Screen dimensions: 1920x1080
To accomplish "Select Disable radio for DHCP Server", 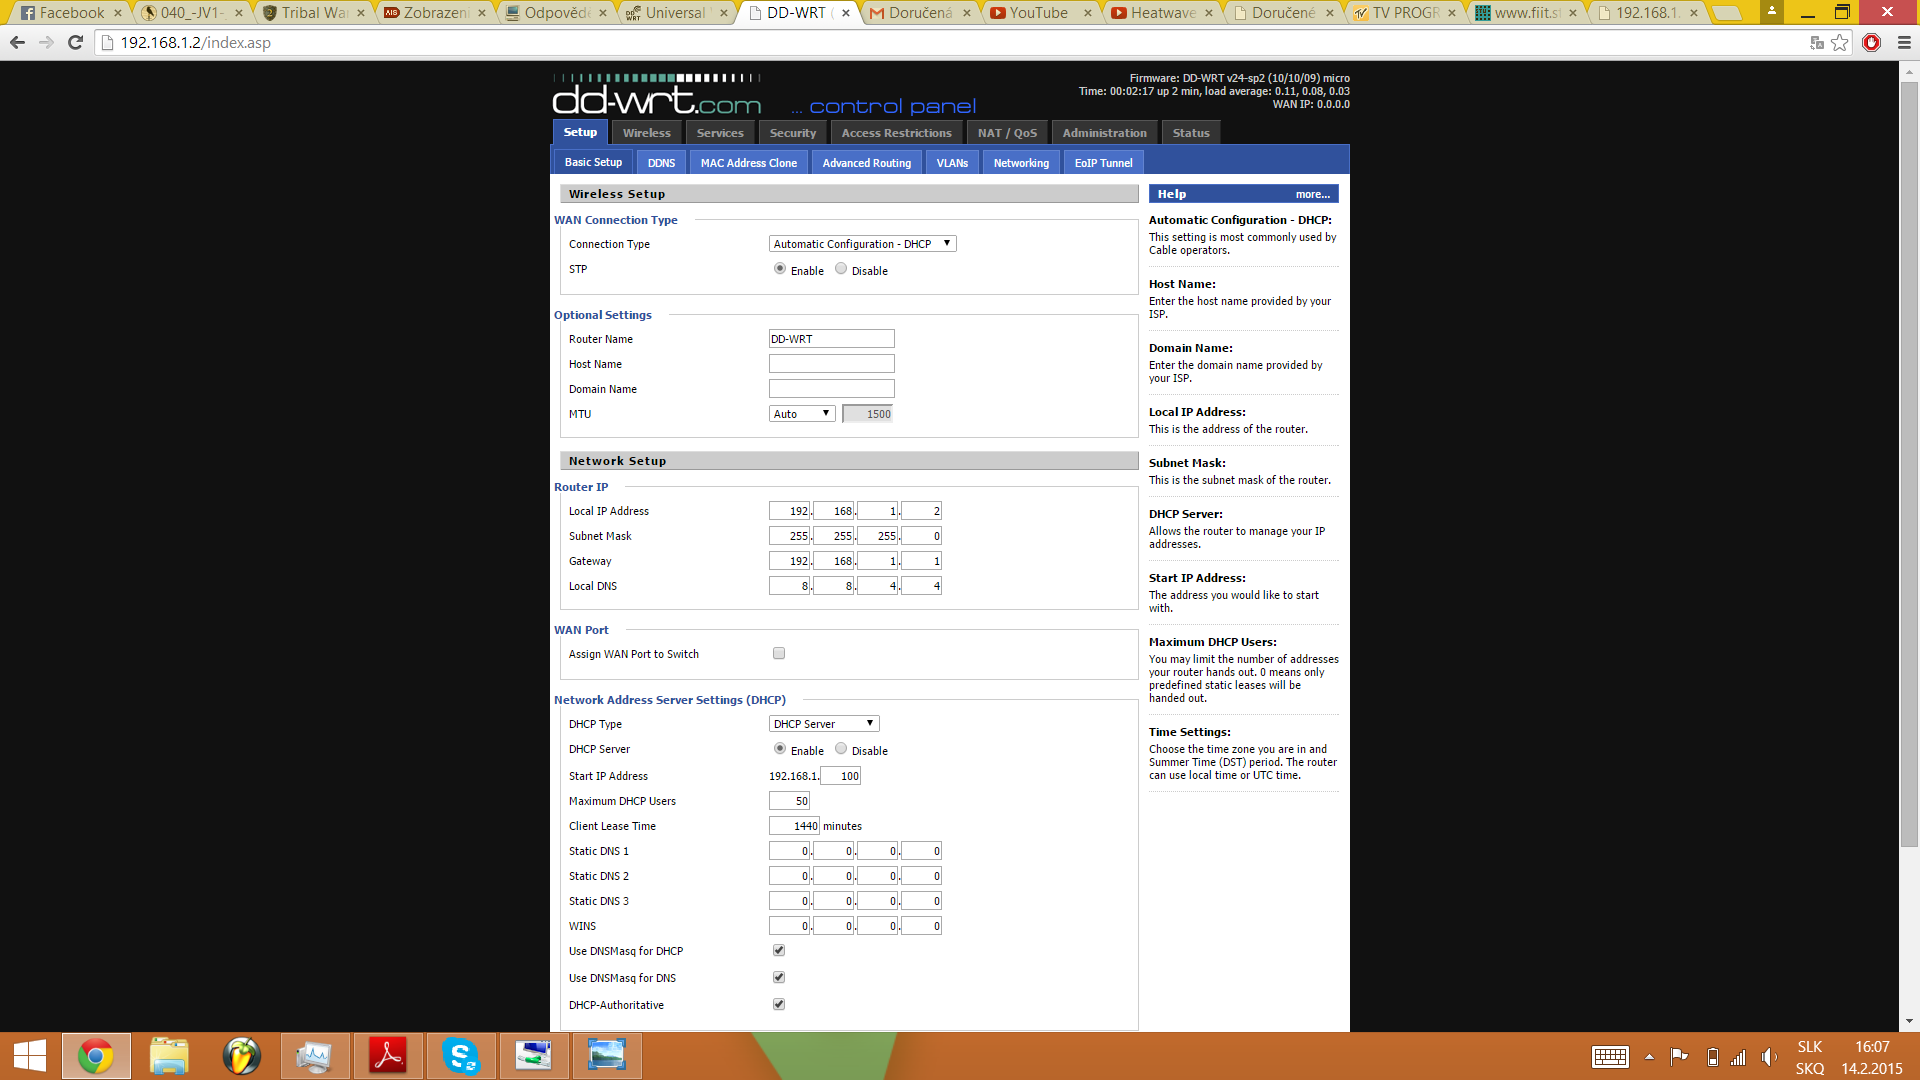I will (x=841, y=749).
